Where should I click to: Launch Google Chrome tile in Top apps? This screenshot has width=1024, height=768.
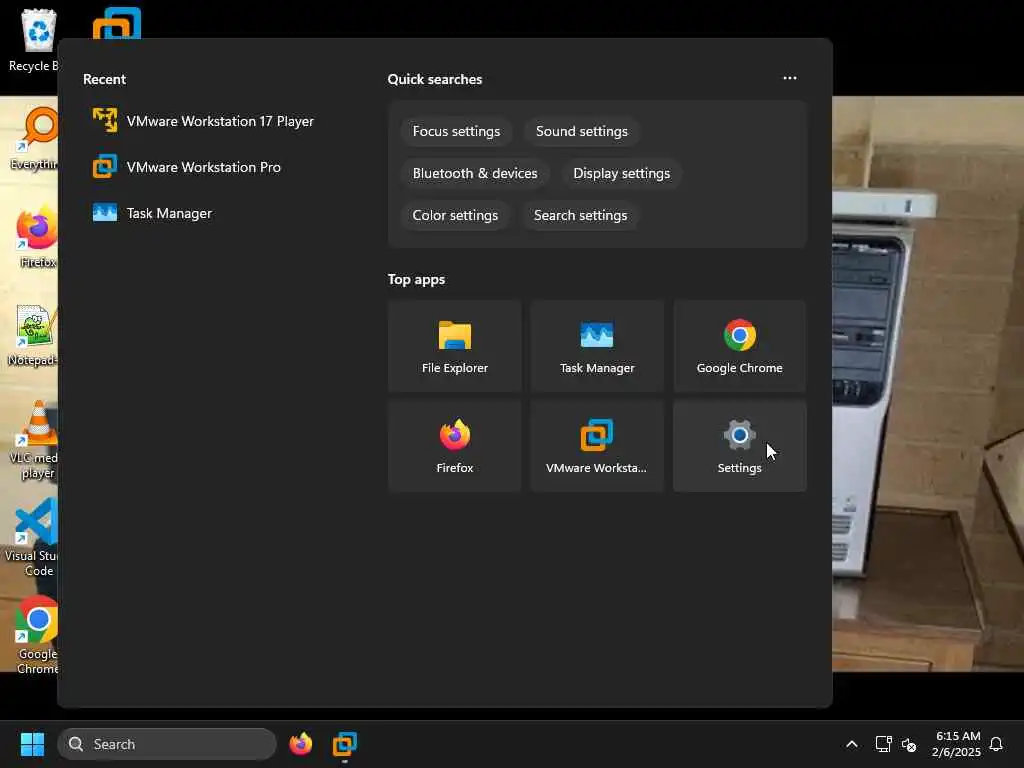click(739, 346)
